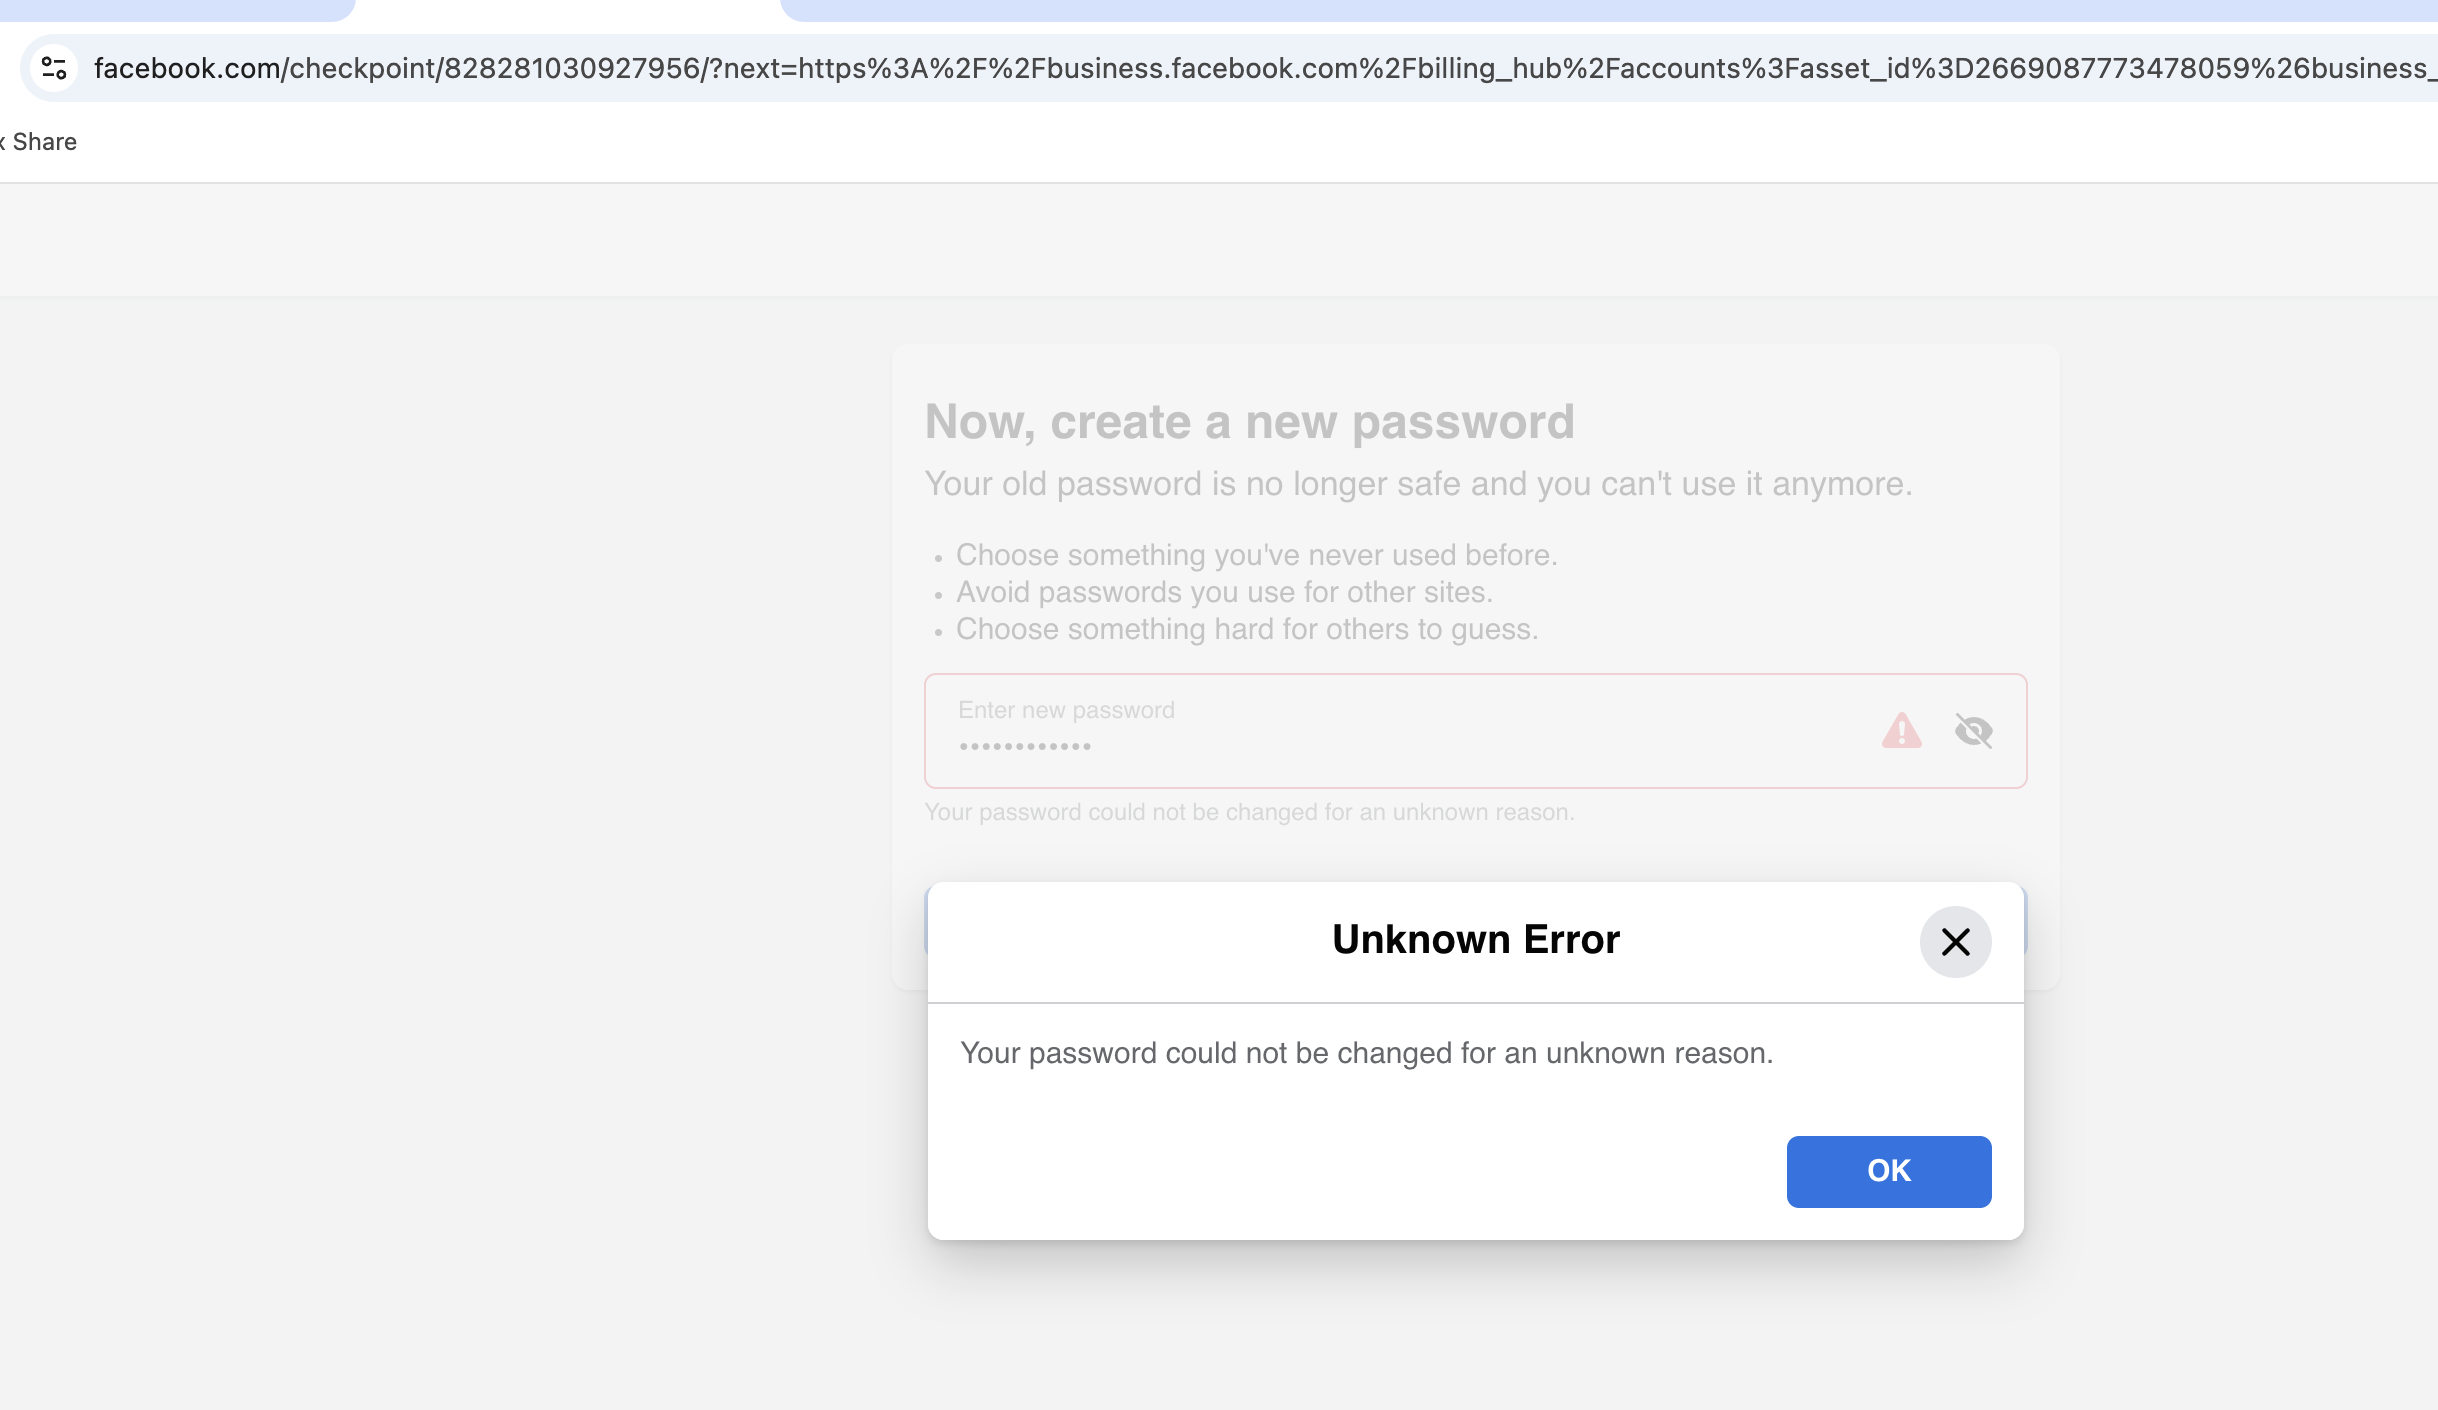This screenshot has width=2438, height=1410.
Task: Switch to the inactive tab on the right
Action: (x=1608, y=10)
